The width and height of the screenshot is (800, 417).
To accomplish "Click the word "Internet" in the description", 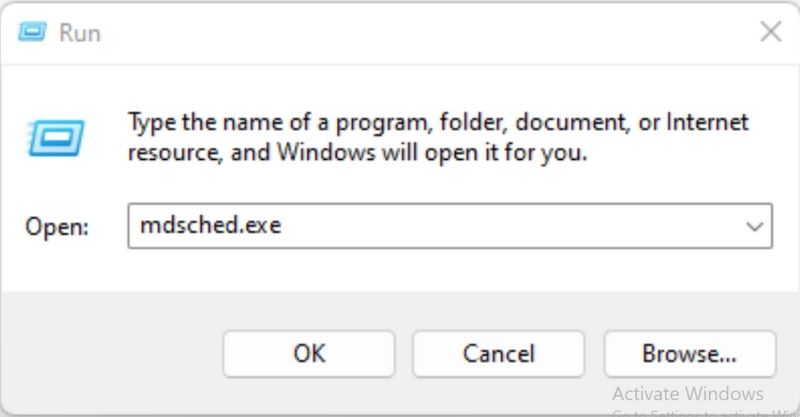I will point(705,124).
